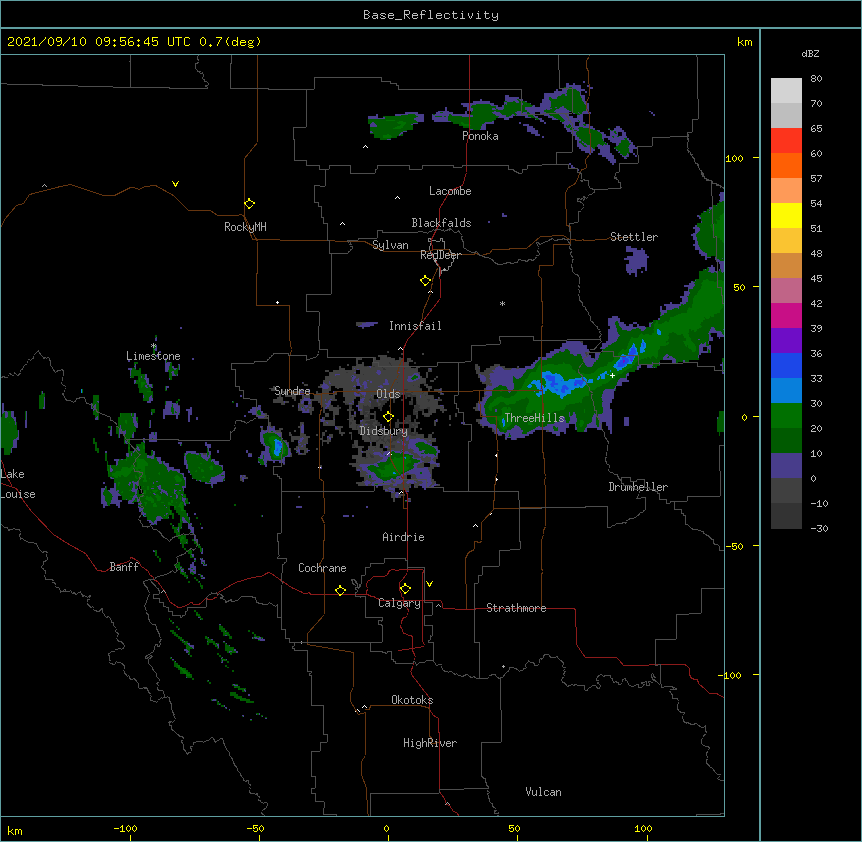Click the yellow marker south of Cochrane
862x842 pixels.
tap(340, 590)
